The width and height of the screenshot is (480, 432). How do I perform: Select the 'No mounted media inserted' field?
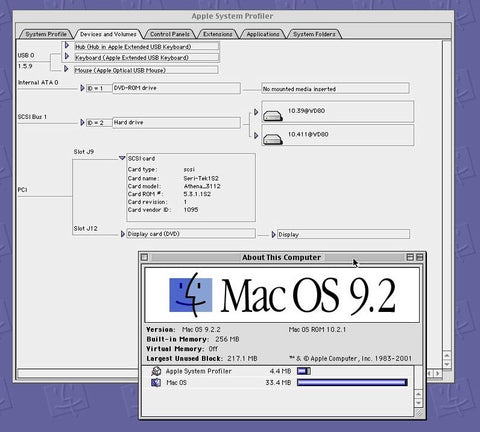335,89
